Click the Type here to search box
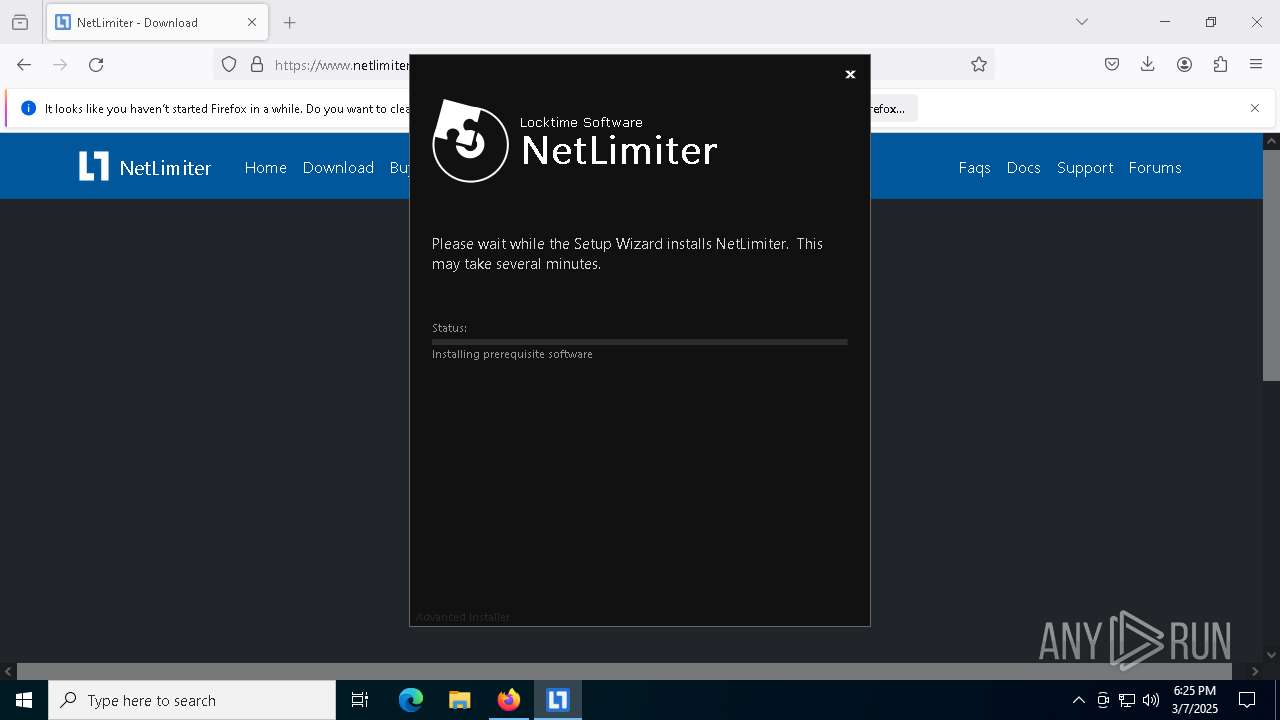1280x720 pixels. click(192, 700)
